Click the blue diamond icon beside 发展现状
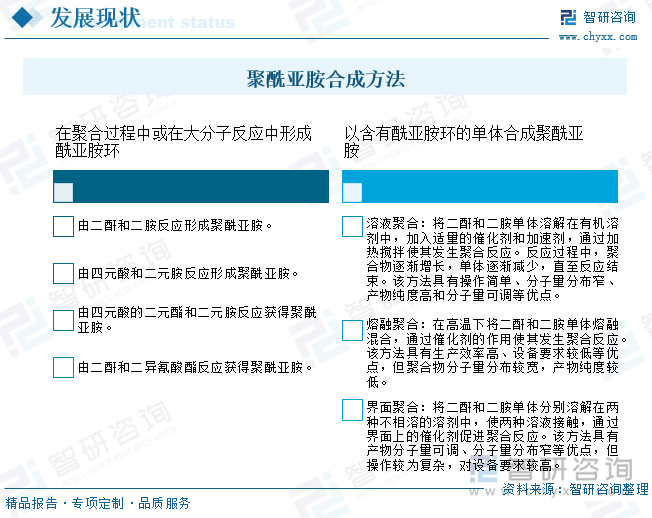The width and height of the screenshot is (652, 518). click(23, 18)
